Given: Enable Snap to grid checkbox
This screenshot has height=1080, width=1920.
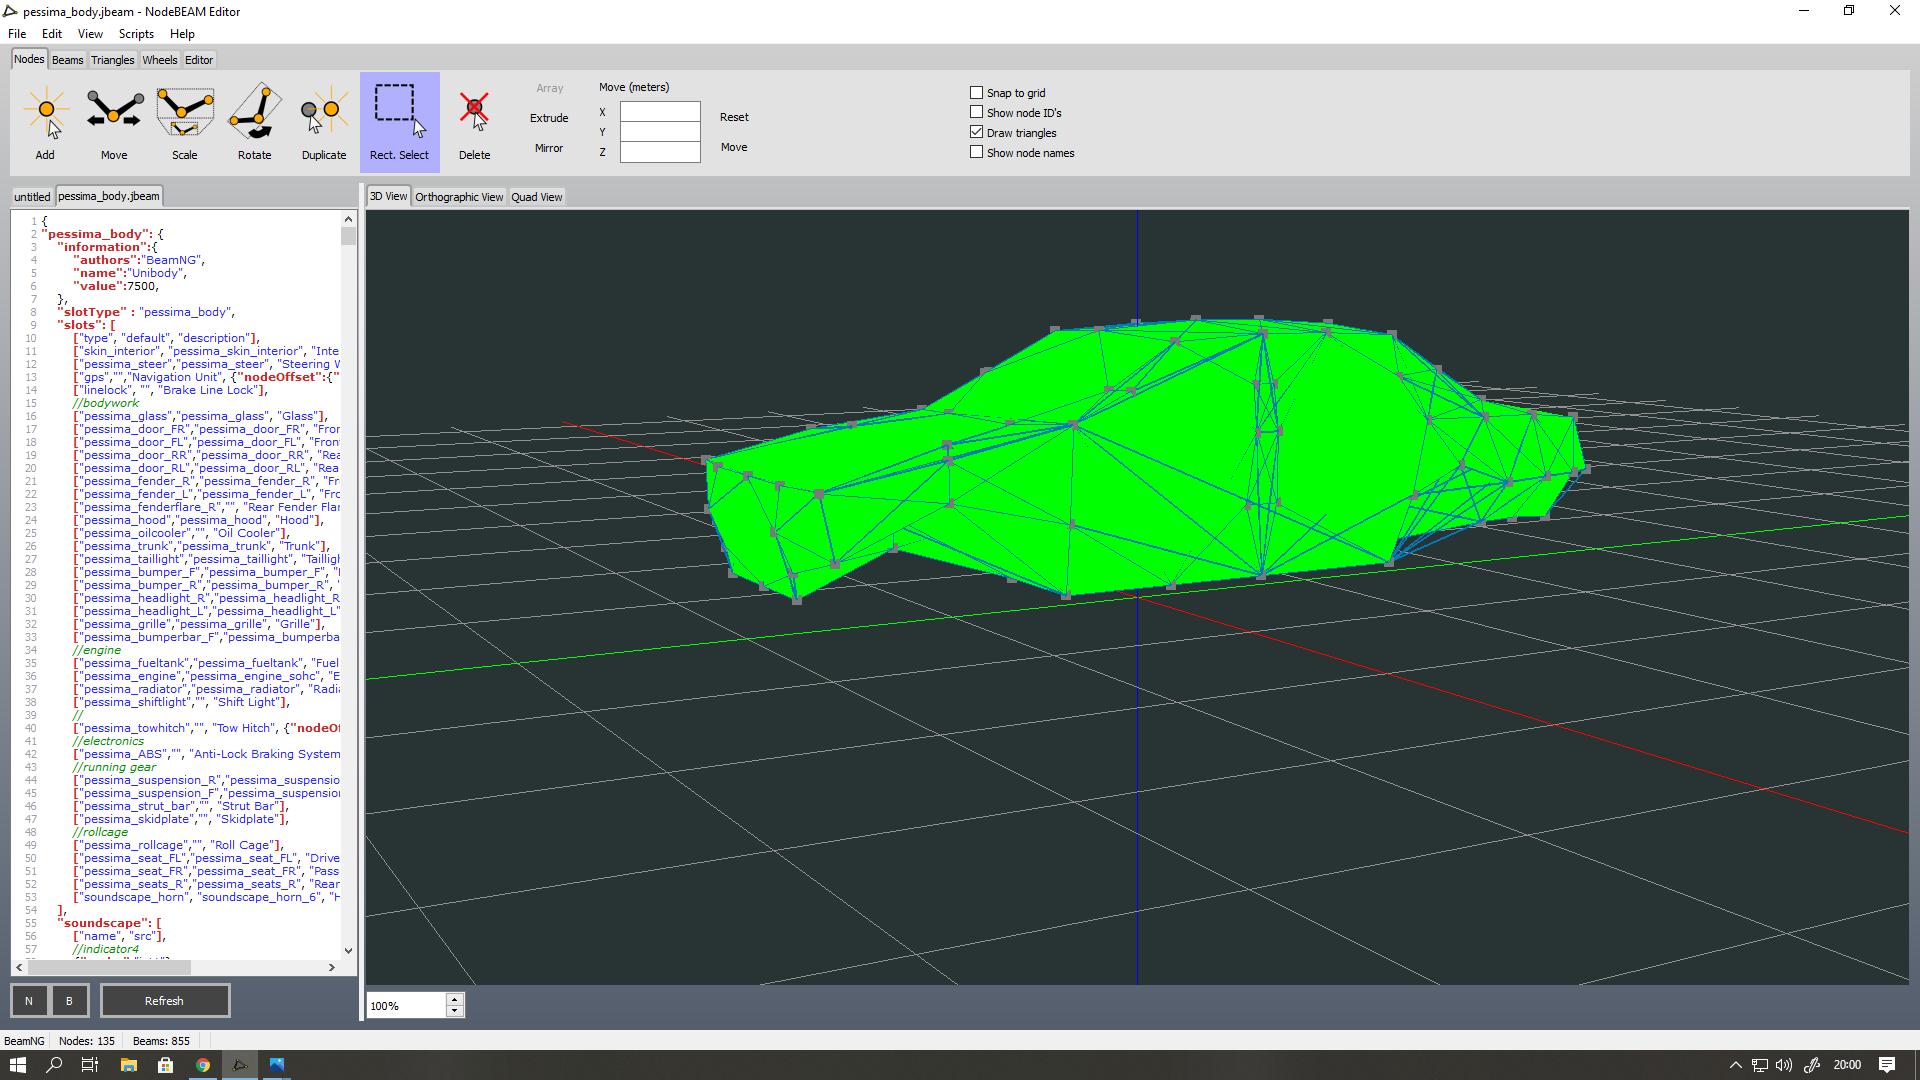Looking at the screenshot, I should coord(977,93).
